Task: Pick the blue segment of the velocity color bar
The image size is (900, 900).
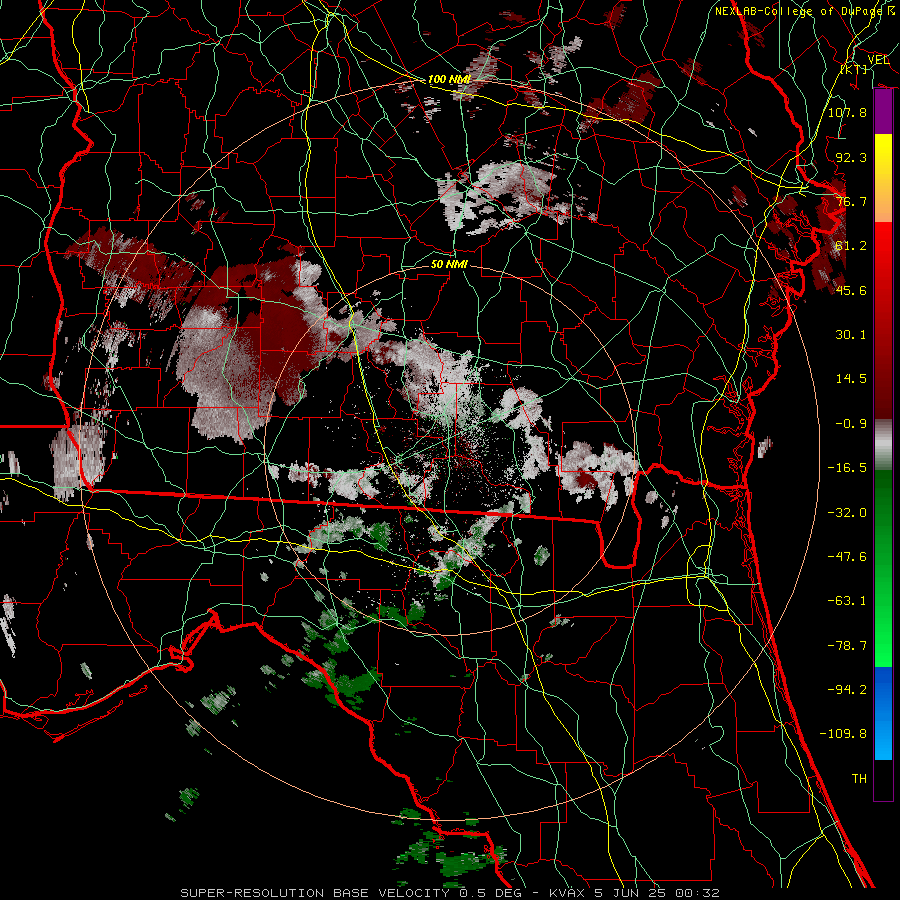Action: (883, 713)
